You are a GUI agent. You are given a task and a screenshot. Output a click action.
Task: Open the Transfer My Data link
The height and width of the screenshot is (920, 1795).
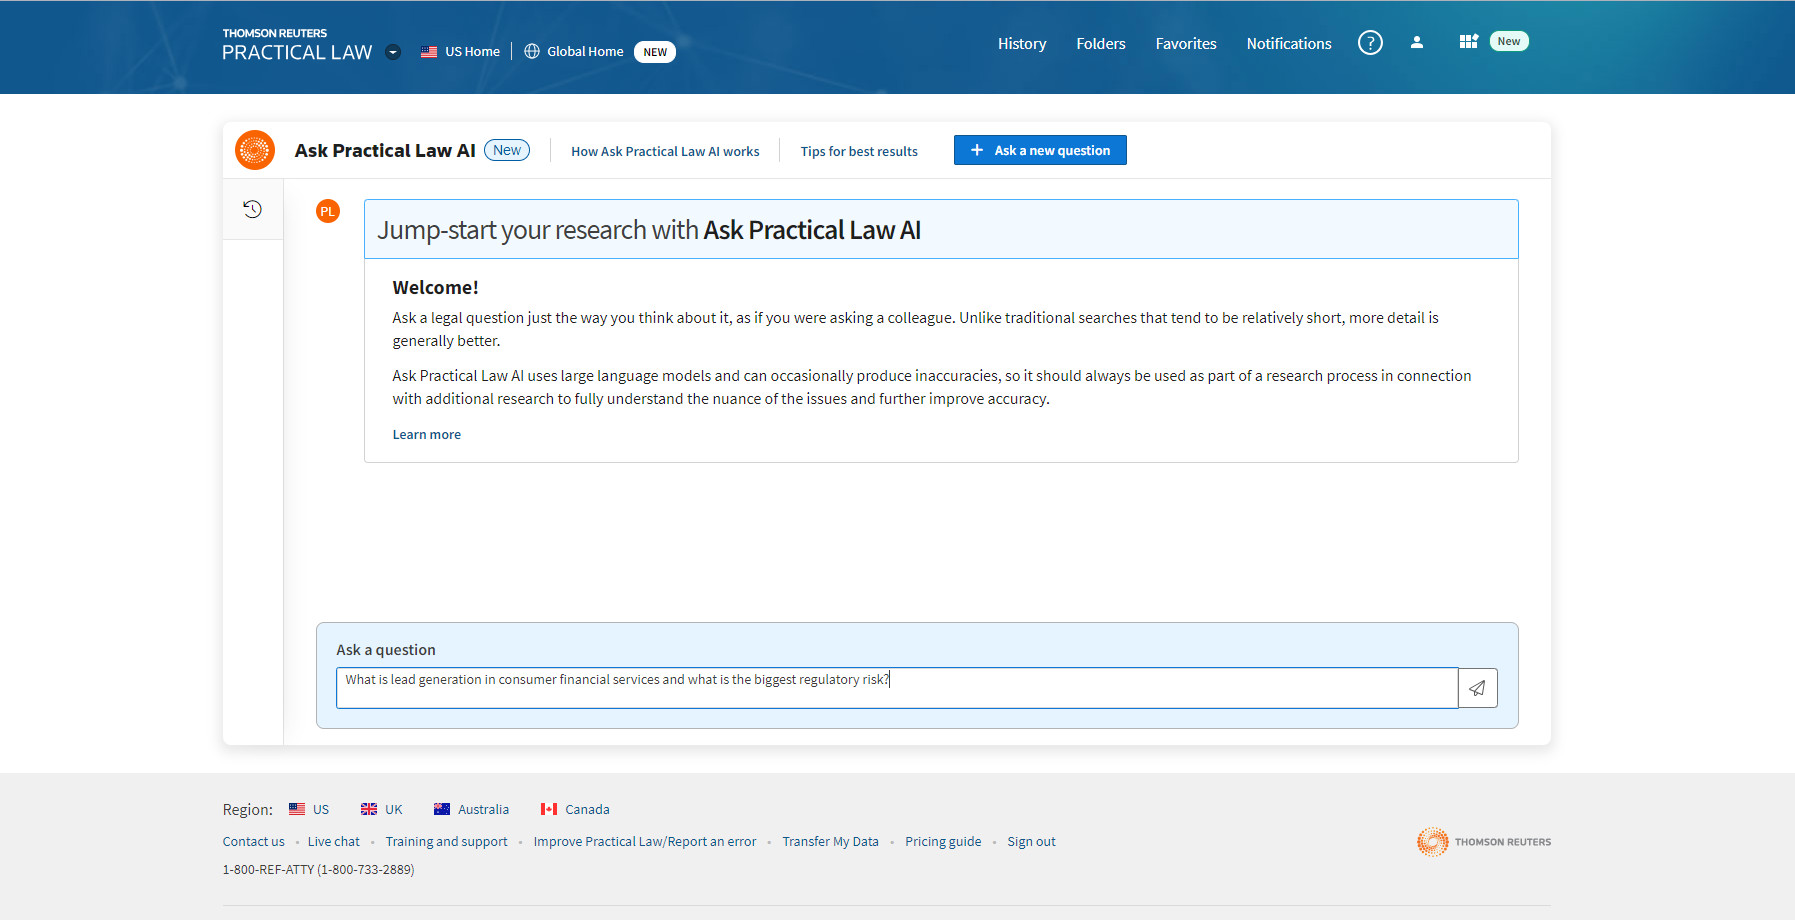(831, 841)
